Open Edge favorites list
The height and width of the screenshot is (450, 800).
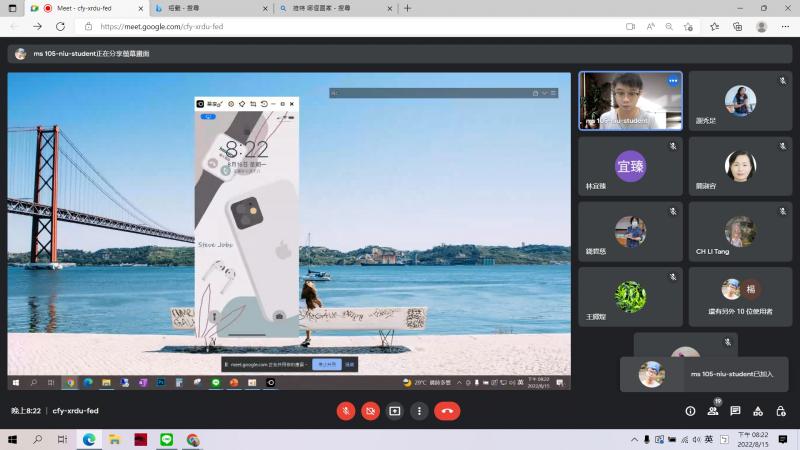tap(714, 27)
